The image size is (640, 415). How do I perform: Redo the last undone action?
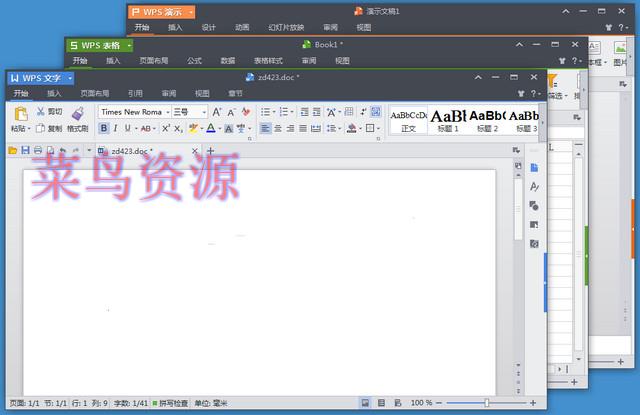[x=76, y=151]
